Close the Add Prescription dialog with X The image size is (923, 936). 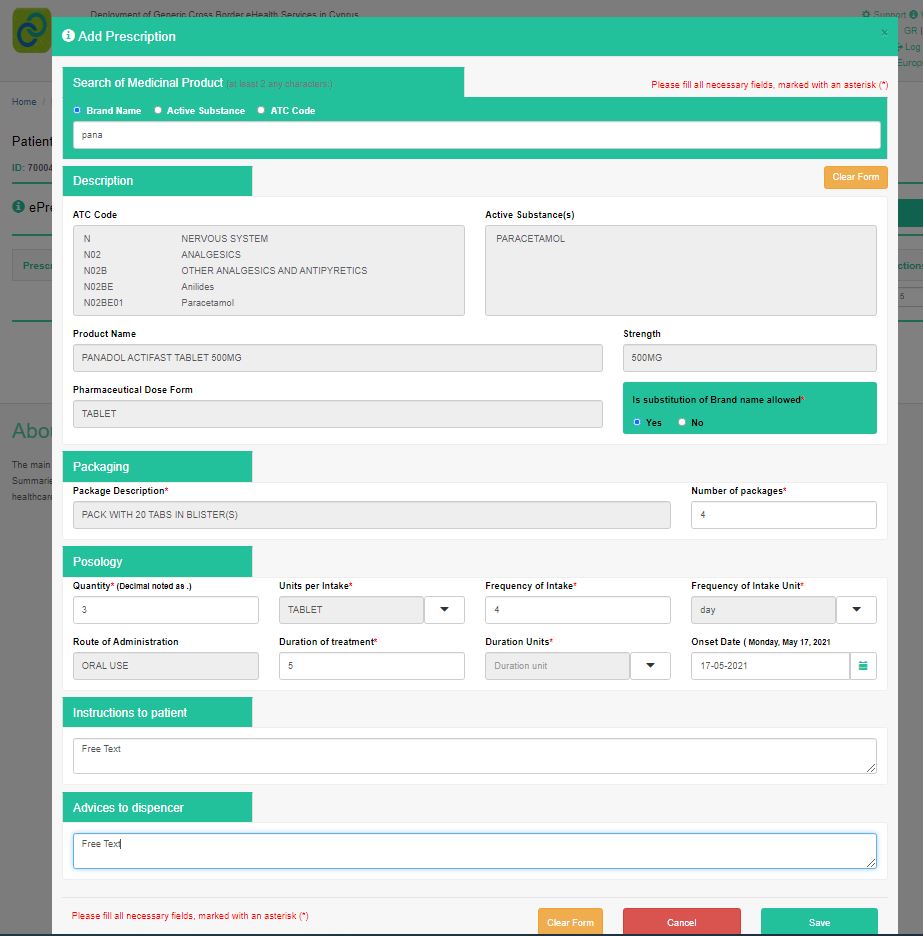click(x=884, y=32)
